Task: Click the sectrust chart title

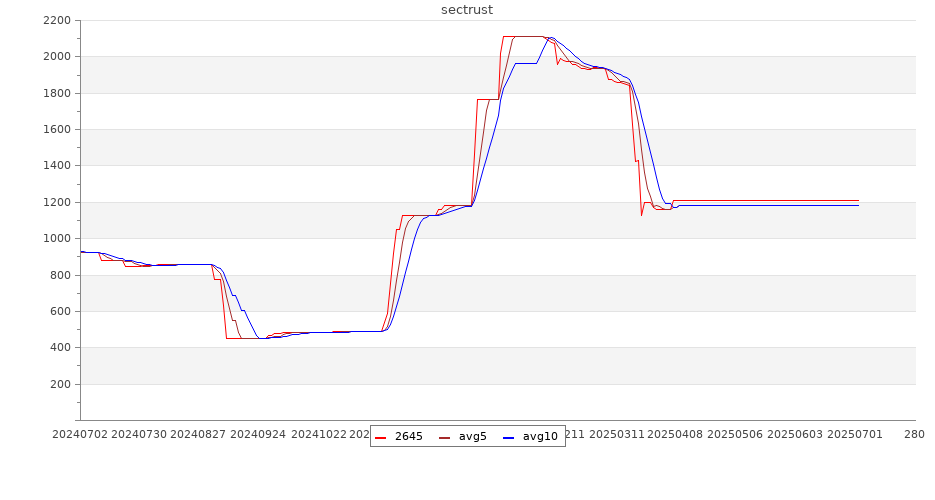Action: coord(467,10)
